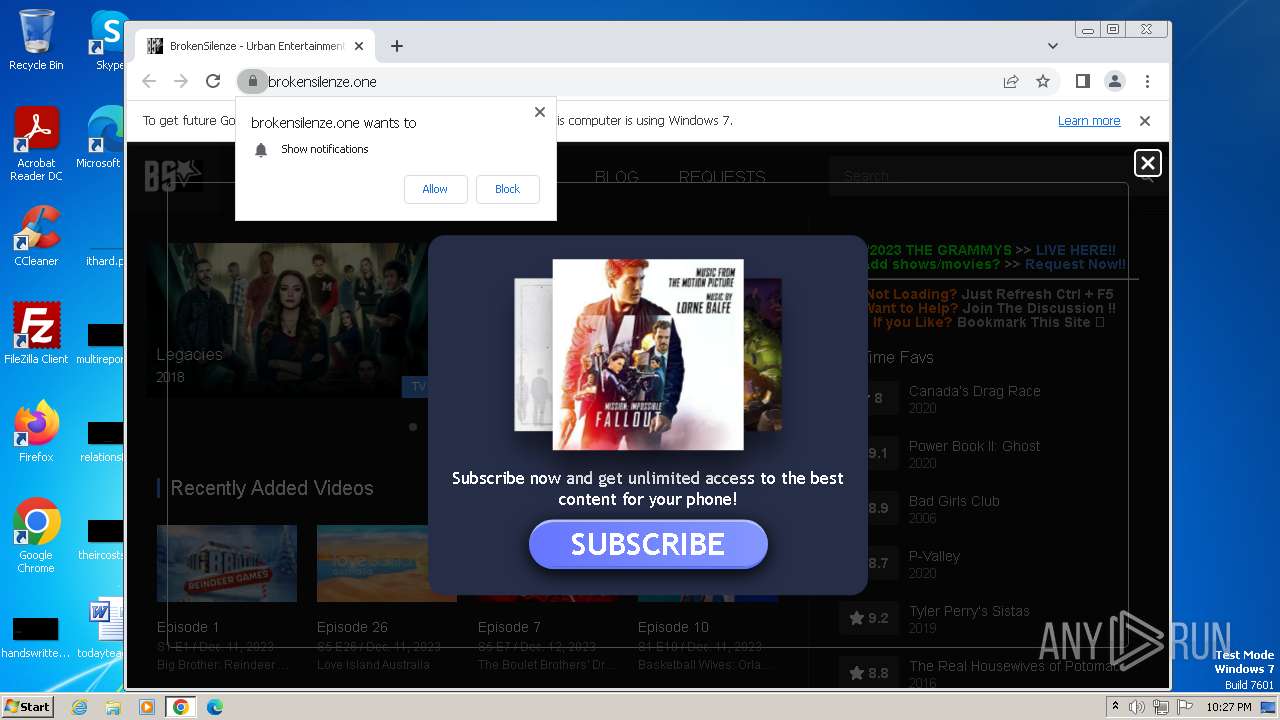
Task: Open The Real Housewives of Potomac entry
Action: point(1013,666)
